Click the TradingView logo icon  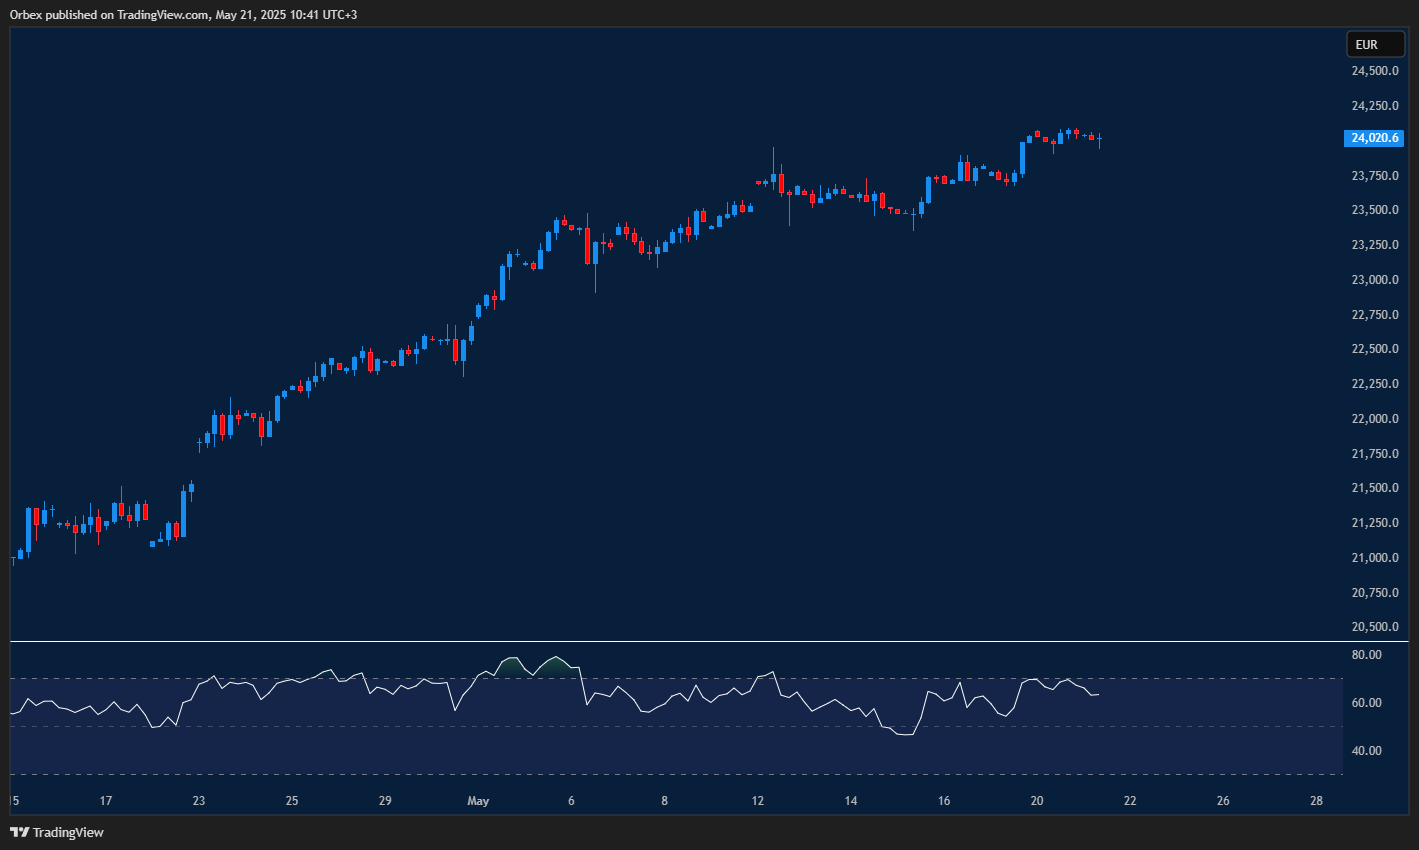tap(19, 832)
